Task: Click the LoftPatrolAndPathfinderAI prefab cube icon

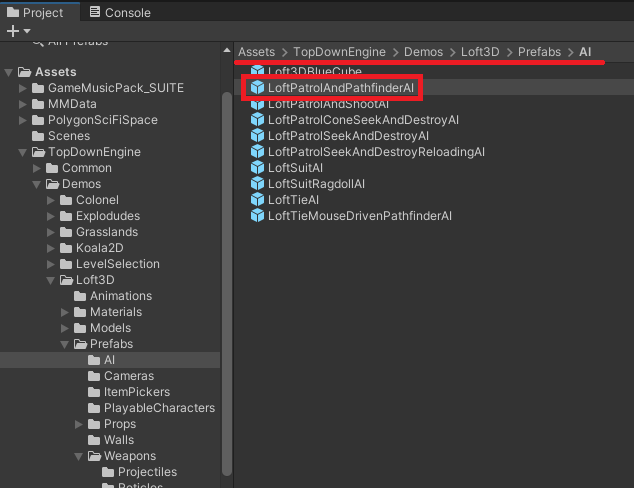Action: pyautogui.click(x=257, y=87)
